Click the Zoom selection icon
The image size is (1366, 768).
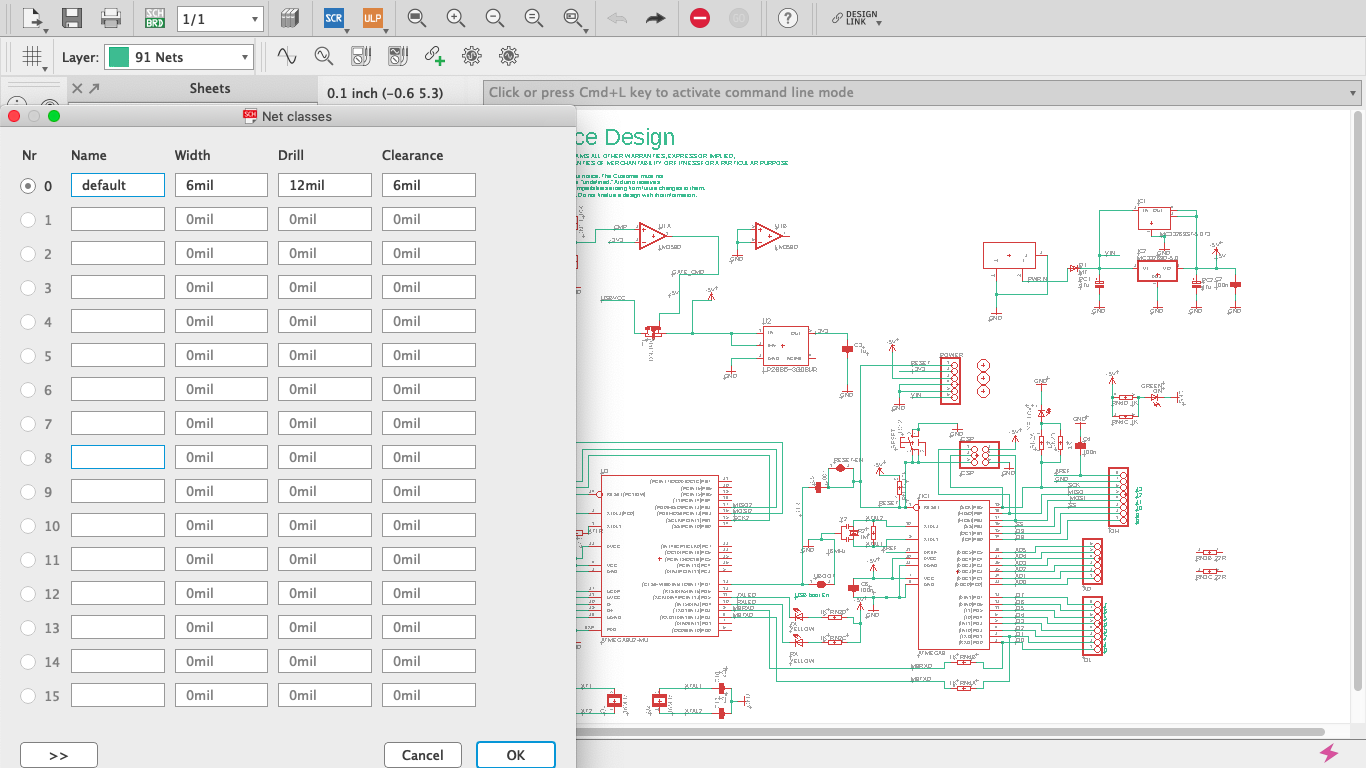tap(573, 18)
